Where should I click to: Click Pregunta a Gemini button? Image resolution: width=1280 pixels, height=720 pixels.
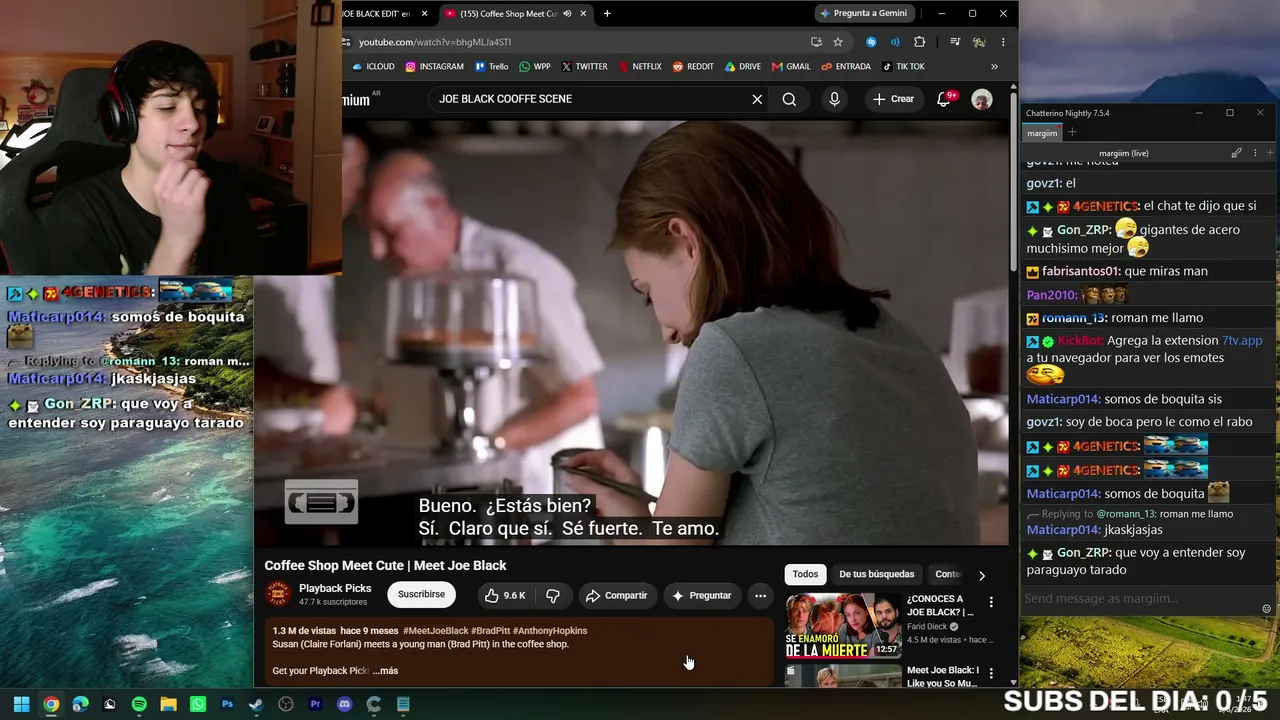(x=863, y=13)
